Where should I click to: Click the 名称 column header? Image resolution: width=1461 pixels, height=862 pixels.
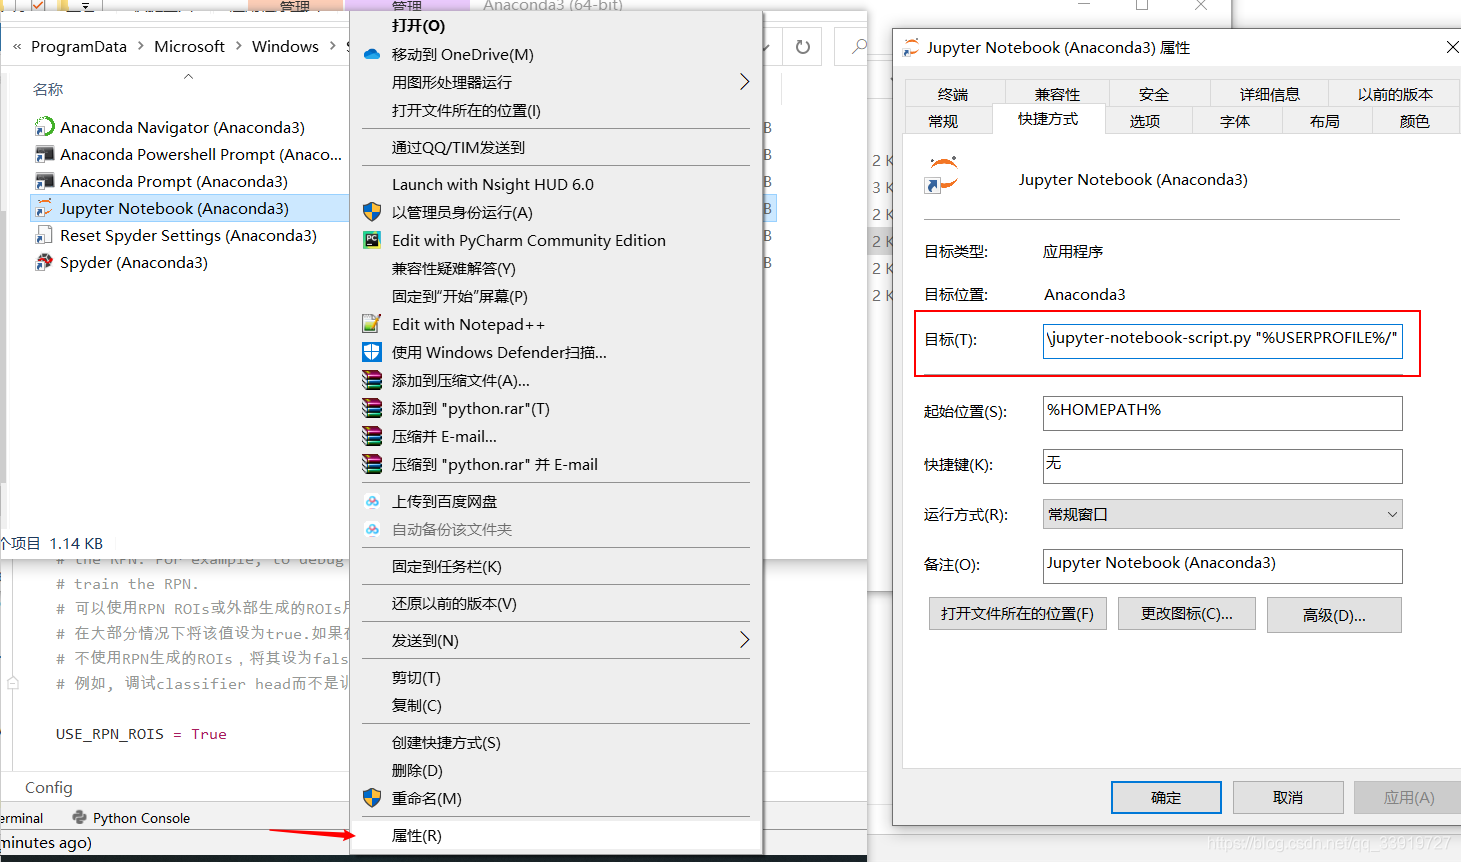coord(48,89)
